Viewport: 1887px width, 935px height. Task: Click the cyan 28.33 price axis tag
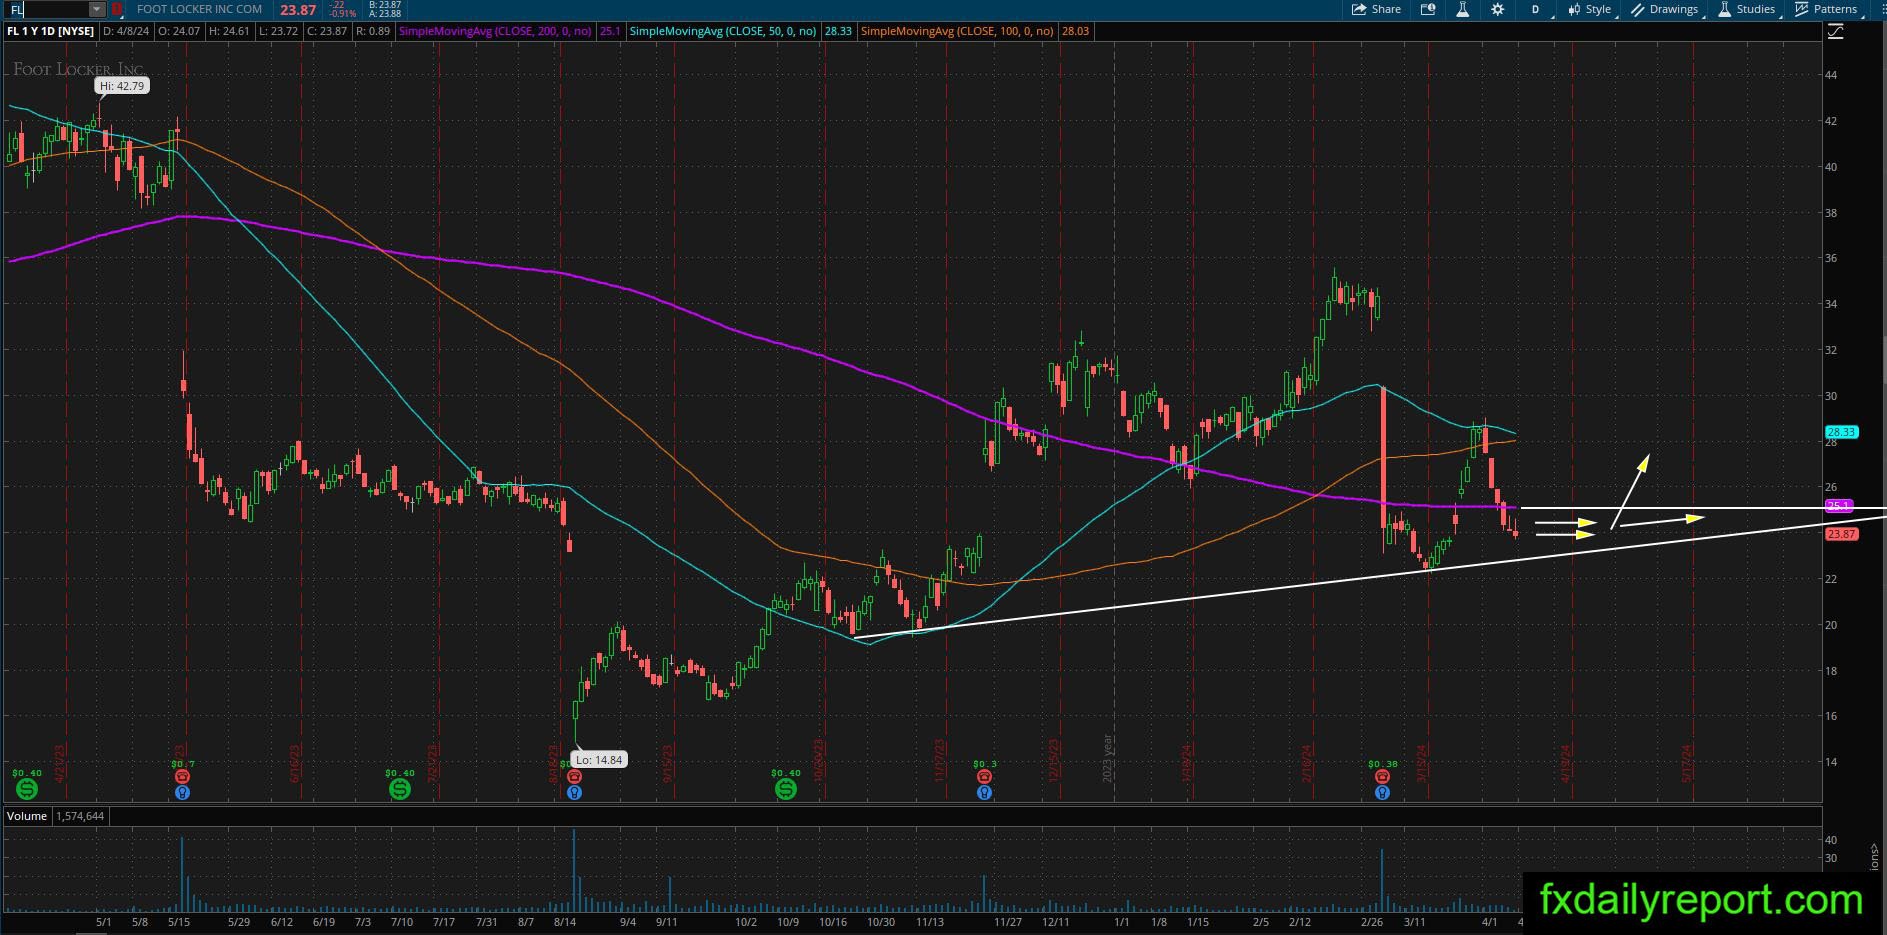tap(1841, 432)
